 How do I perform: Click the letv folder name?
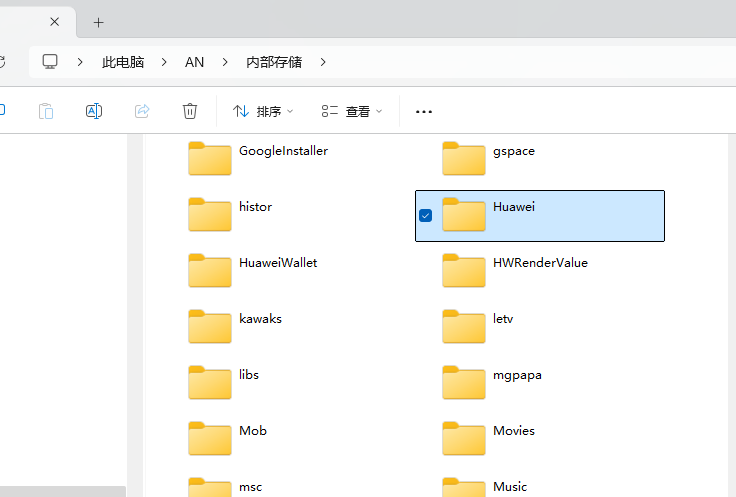point(503,319)
